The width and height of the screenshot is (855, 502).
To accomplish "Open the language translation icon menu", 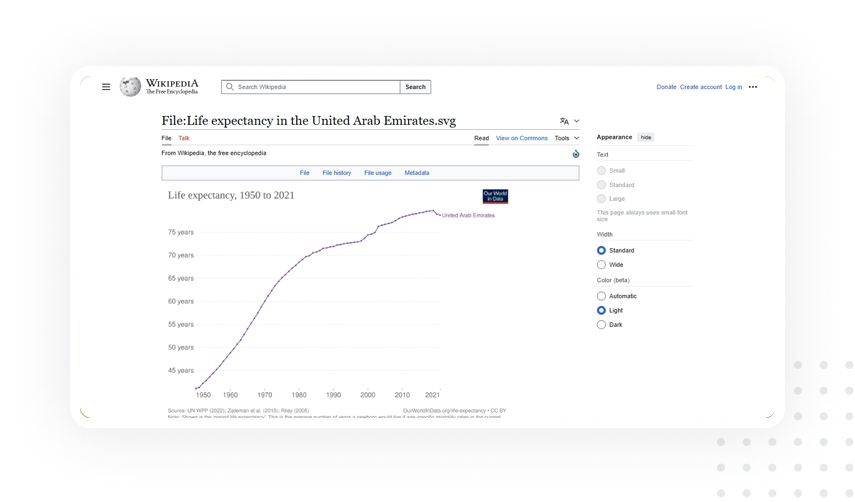I will [567, 121].
